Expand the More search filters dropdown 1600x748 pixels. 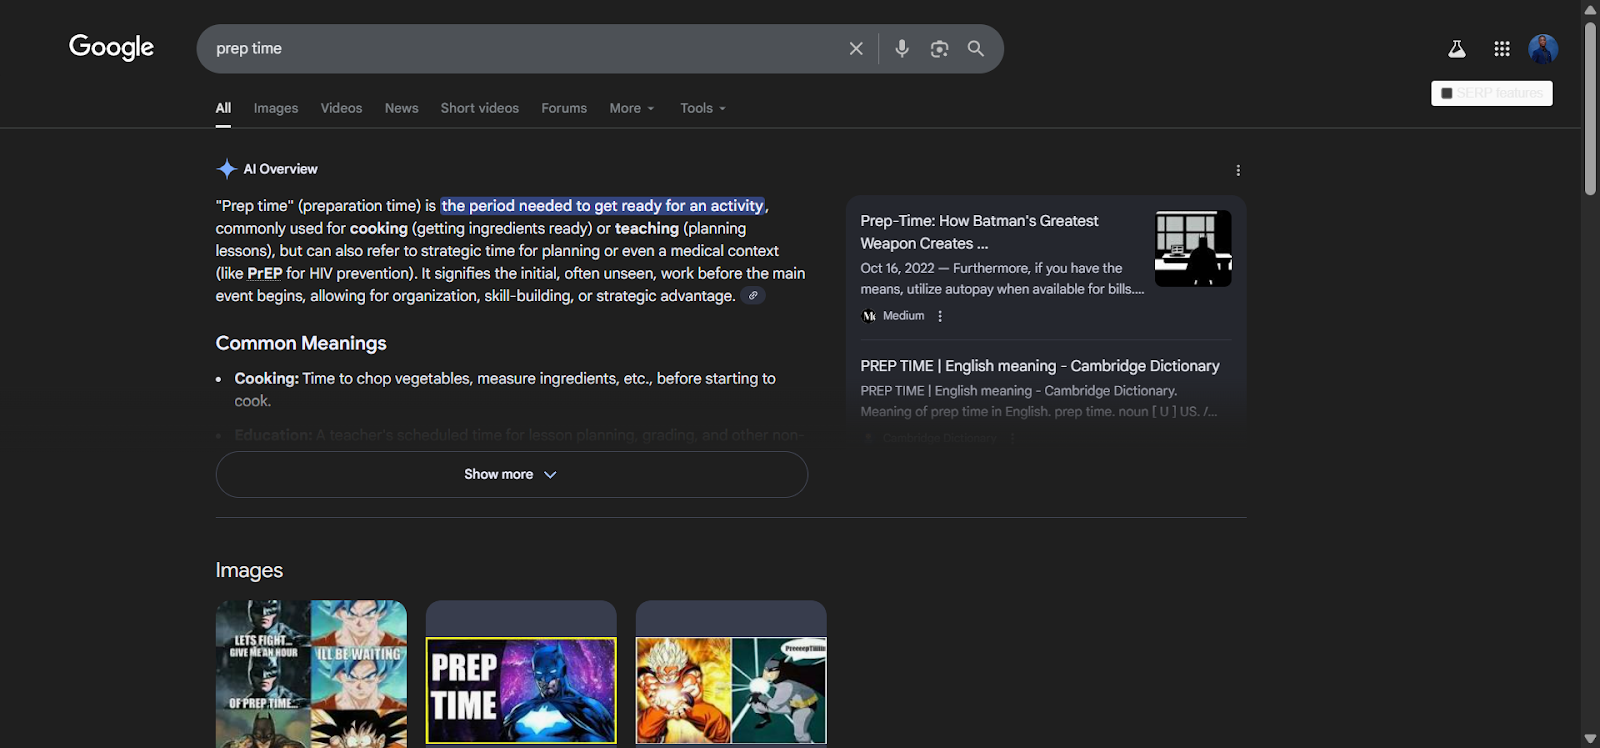coord(632,108)
